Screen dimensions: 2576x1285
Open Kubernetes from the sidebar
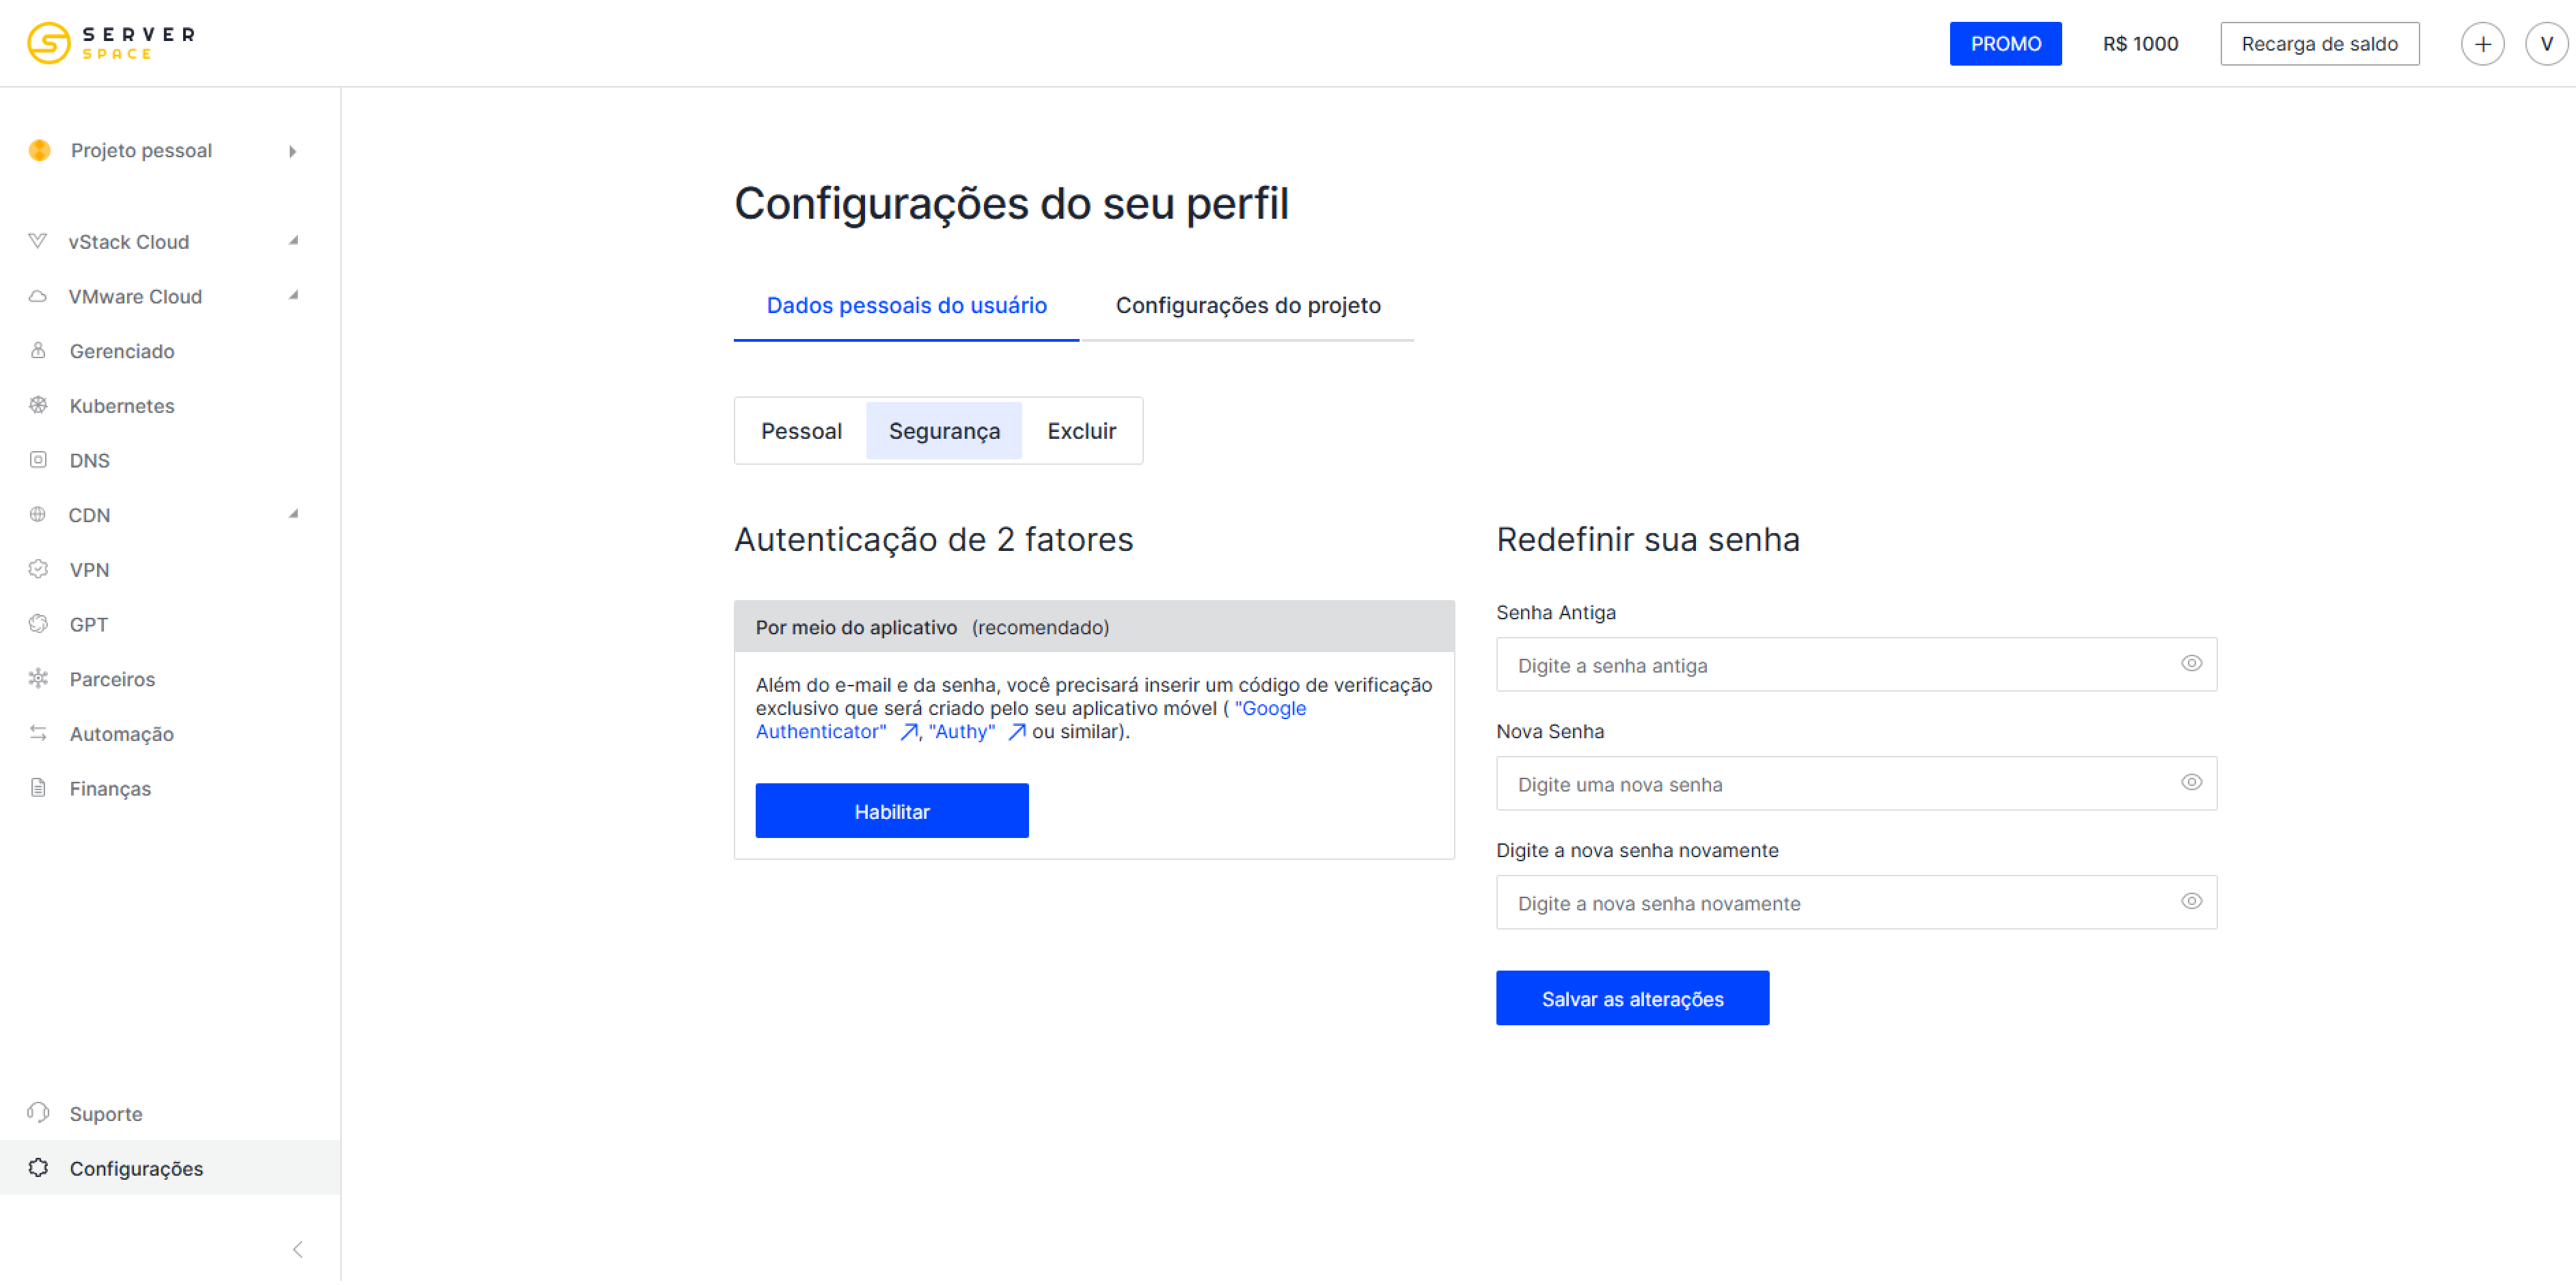pyautogui.click(x=122, y=406)
